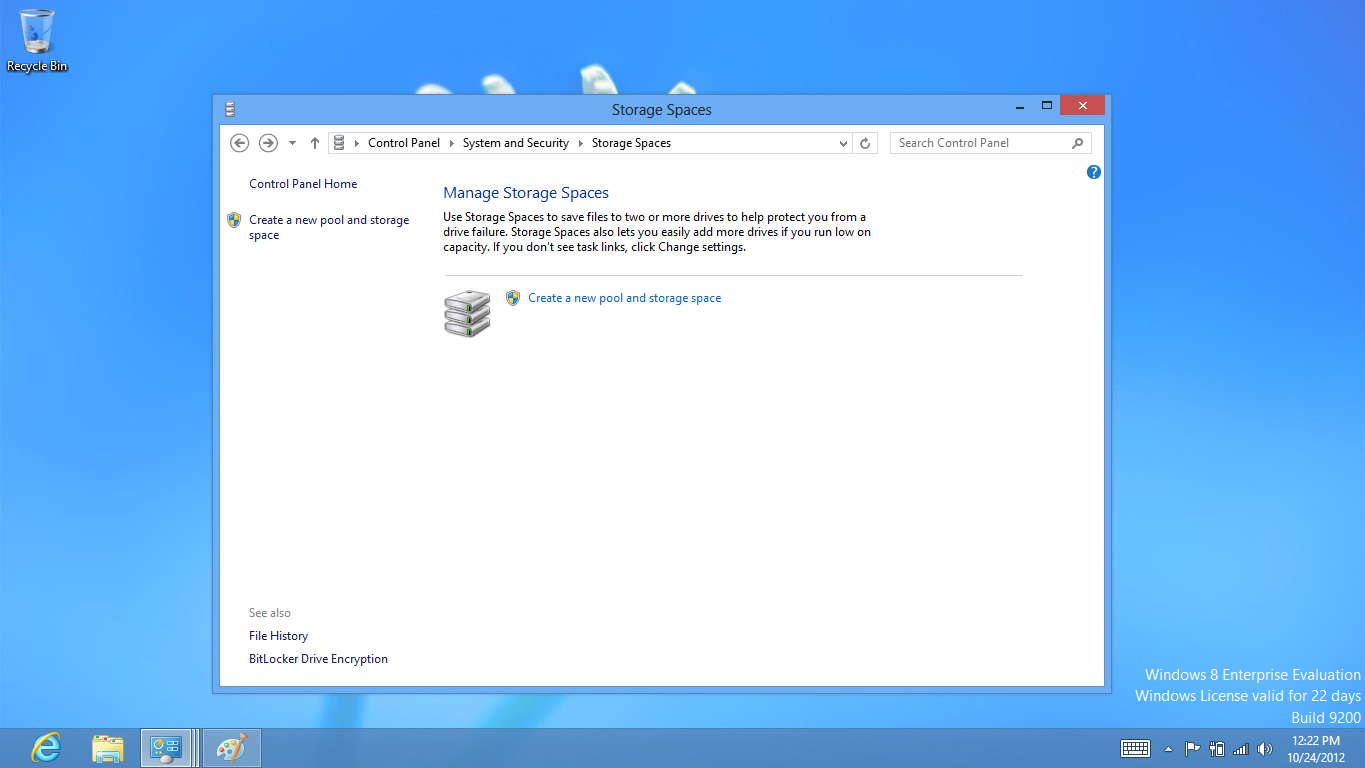Click the search magnifier icon

[x=1078, y=143]
